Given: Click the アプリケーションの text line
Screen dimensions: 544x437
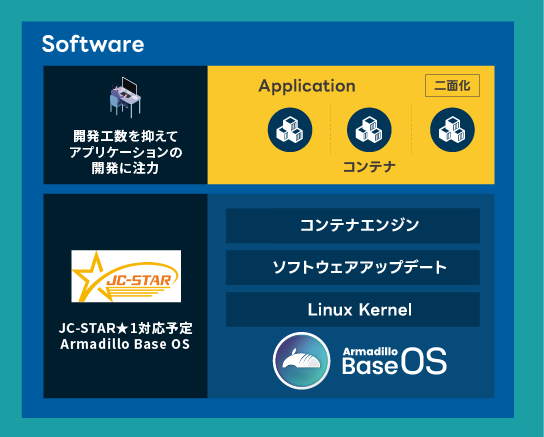Looking at the screenshot, I should click(x=126, y=152).
